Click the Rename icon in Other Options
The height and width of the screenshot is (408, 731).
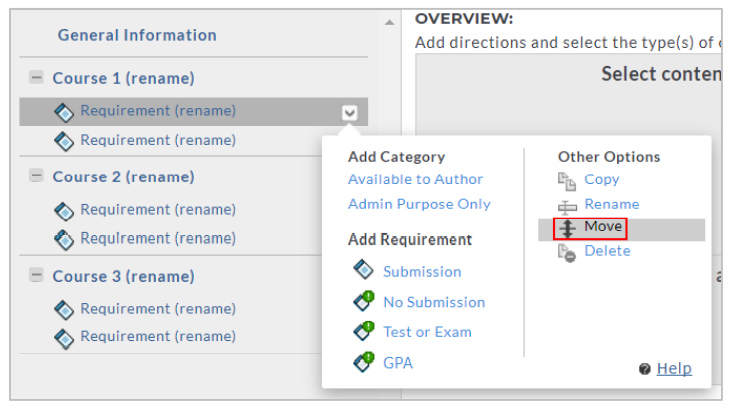(567, 206)
